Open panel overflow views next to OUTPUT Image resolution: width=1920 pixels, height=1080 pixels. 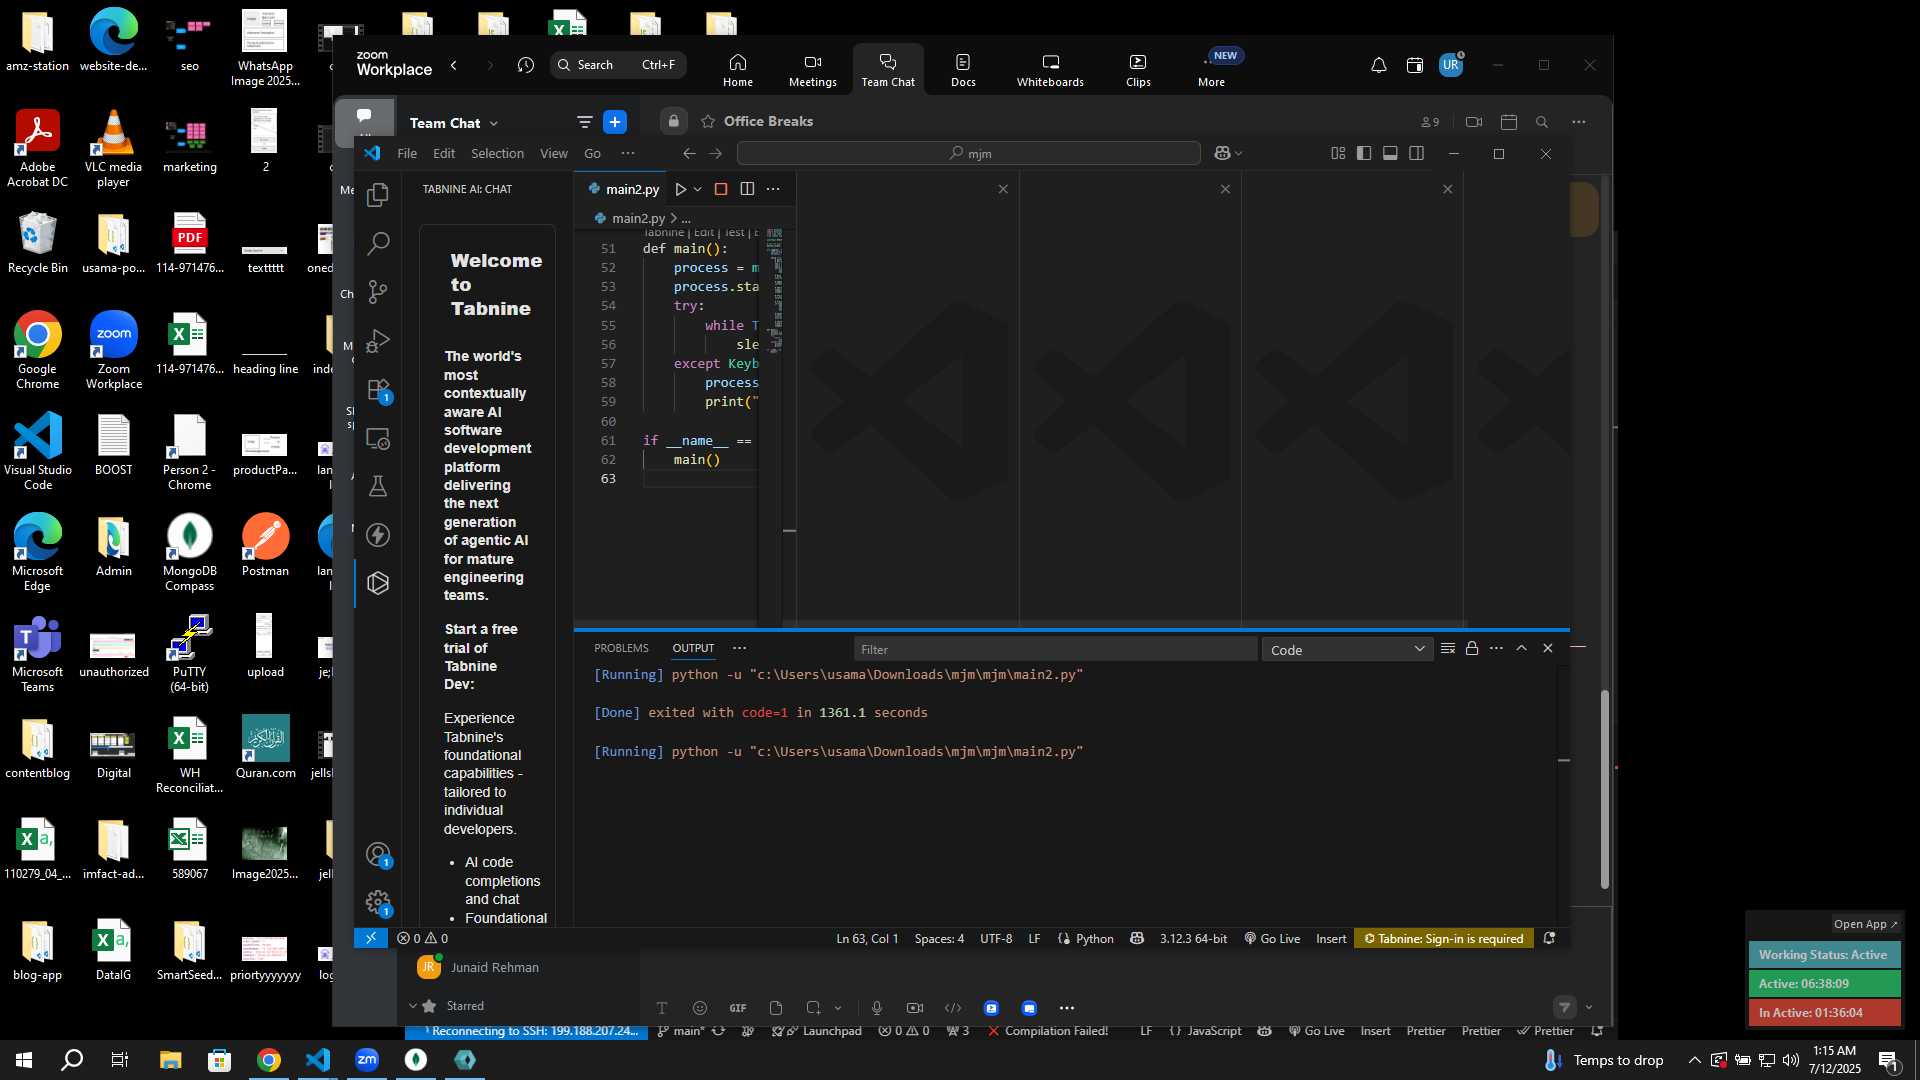739,648
